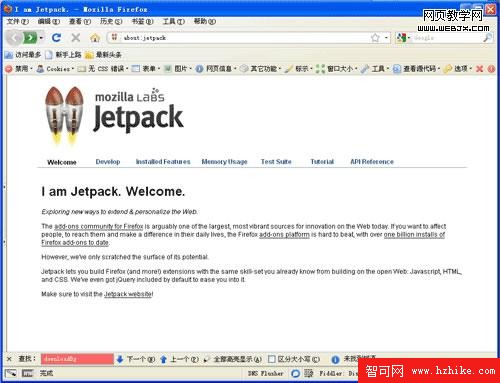
Task: Open the 新手上路 bookmark
Action: pos(63,55)
